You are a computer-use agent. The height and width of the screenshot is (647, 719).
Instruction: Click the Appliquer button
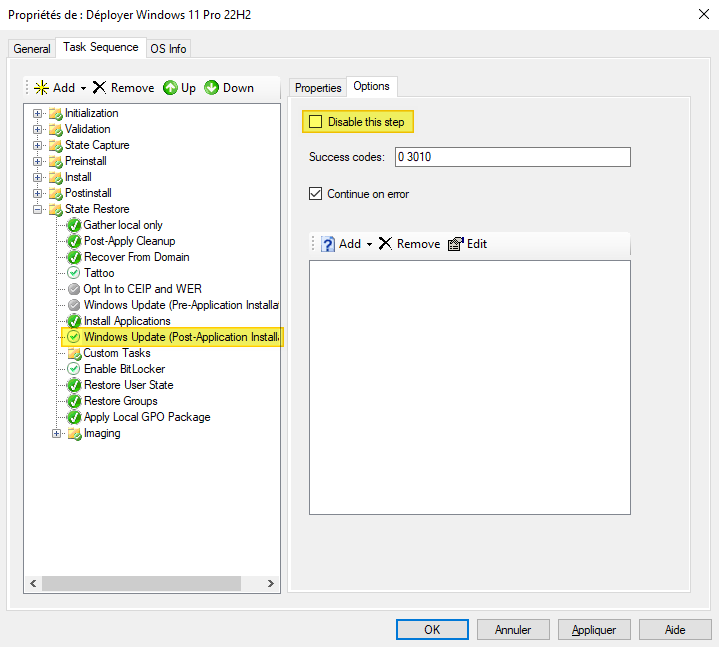[x=594, y=630]
